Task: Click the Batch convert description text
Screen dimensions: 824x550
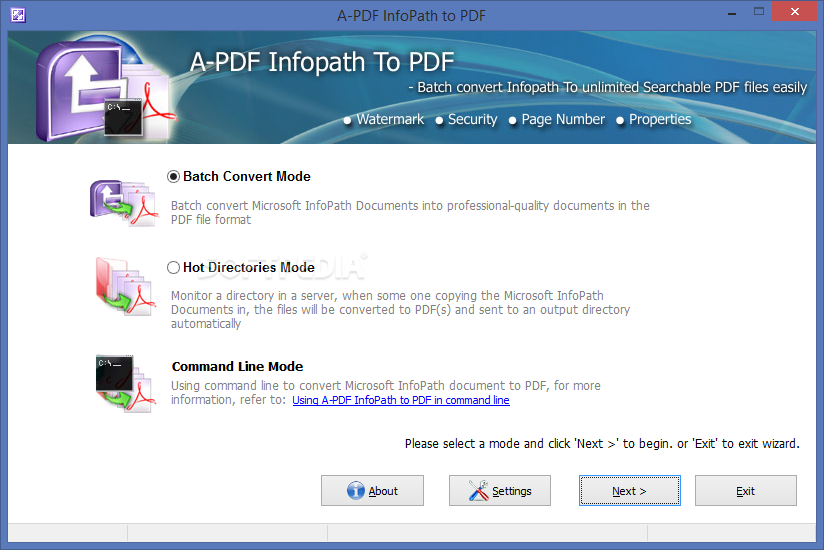Action: [x=410, y=212]
